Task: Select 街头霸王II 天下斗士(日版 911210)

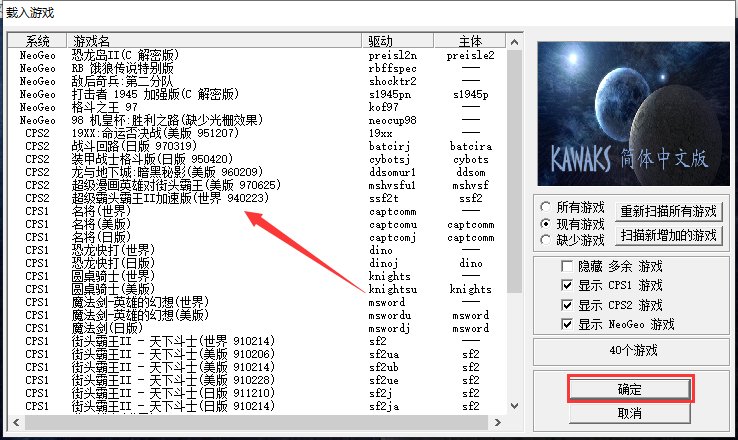Action: click(x=173, y=393)
